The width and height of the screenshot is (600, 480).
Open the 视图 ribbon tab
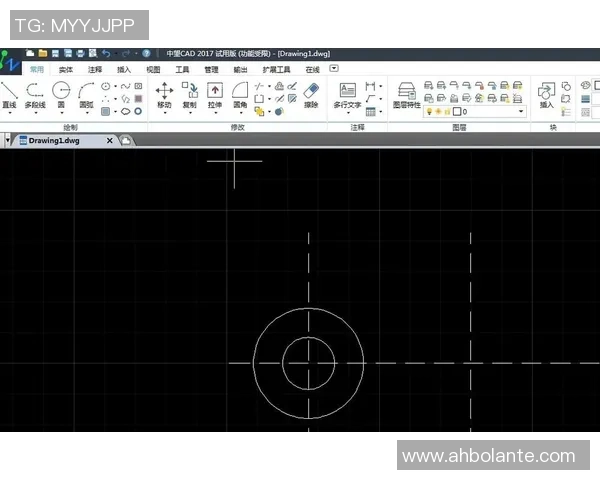click(x=153, y=70)
